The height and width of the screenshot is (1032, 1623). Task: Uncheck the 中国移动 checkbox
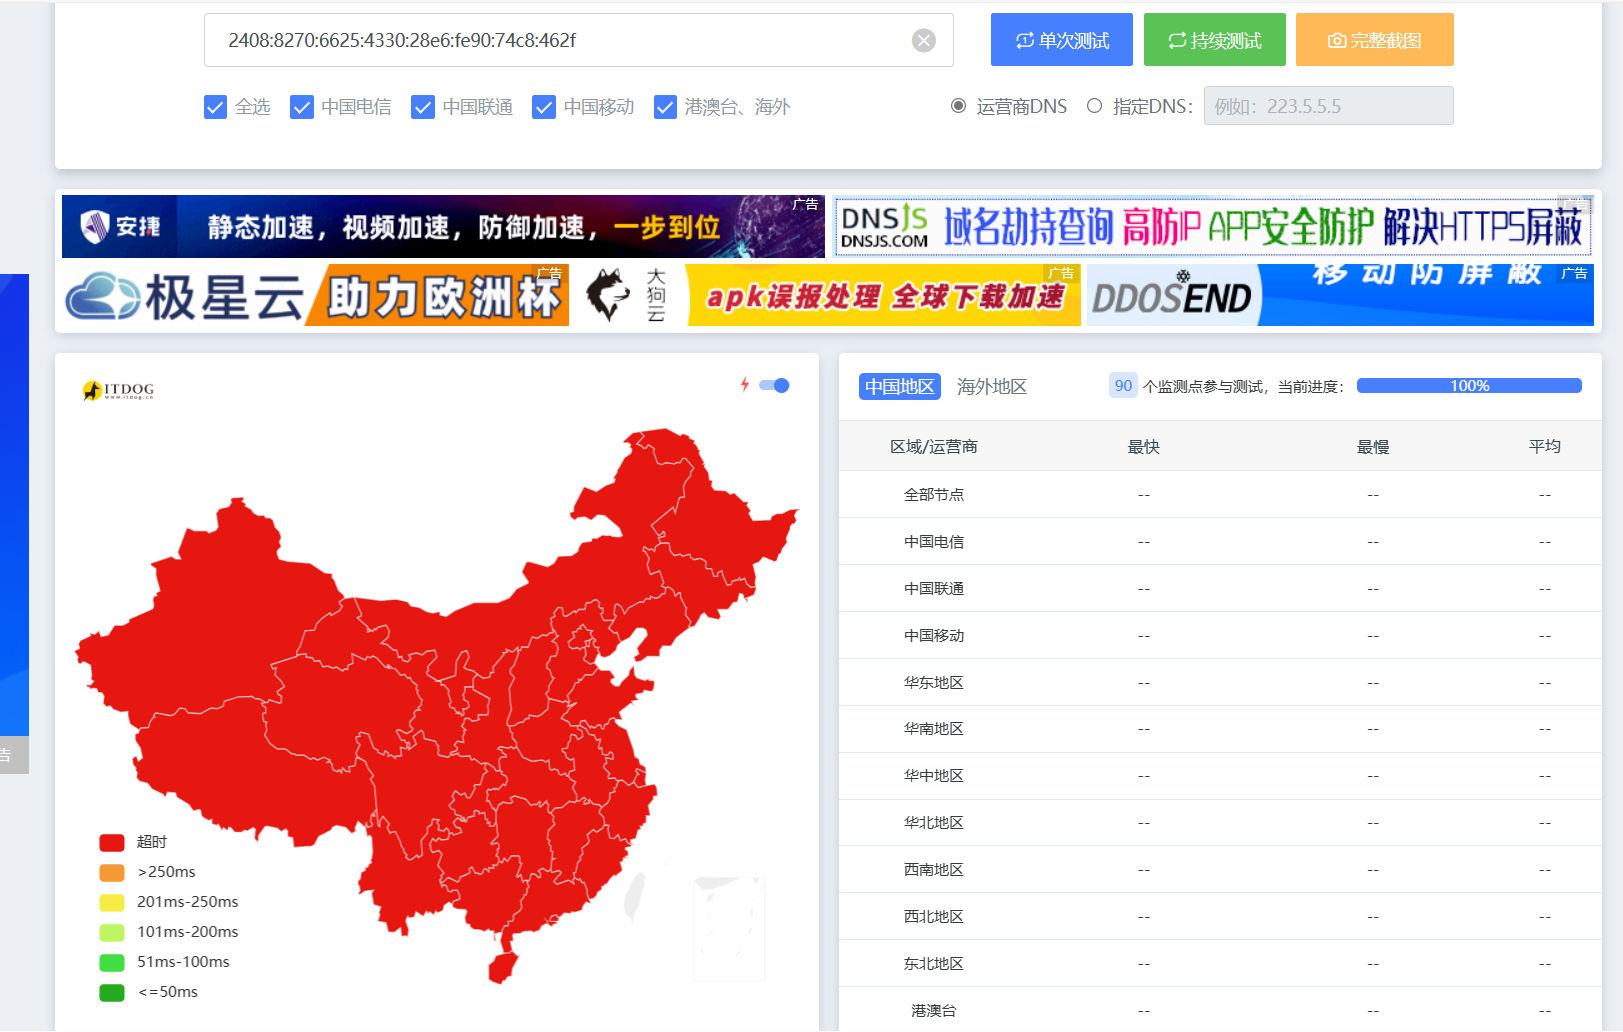coord(544,107)
